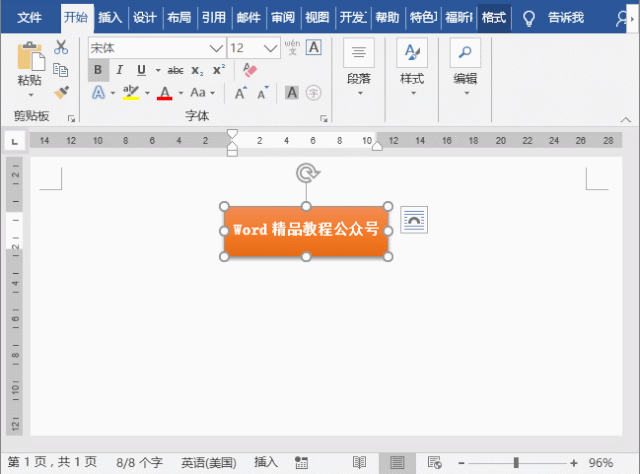Select the Format Painter brush
Viewport: 640px width, 474px height.
pyautogui.click(x=61, y=92)
